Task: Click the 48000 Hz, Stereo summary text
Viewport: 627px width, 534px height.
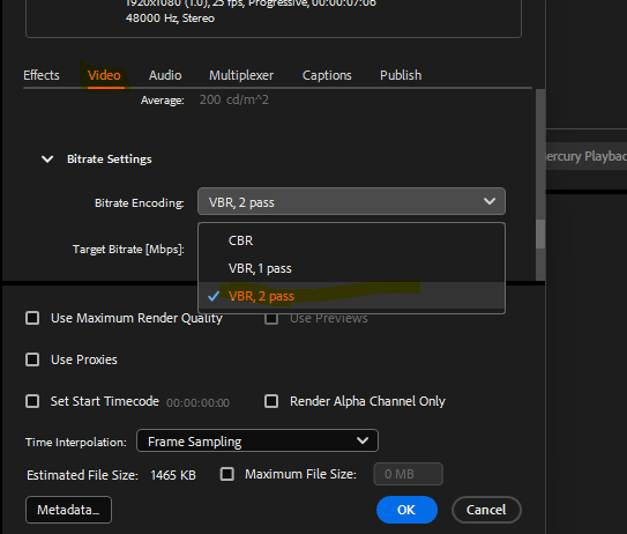Action: pos(170,18)
